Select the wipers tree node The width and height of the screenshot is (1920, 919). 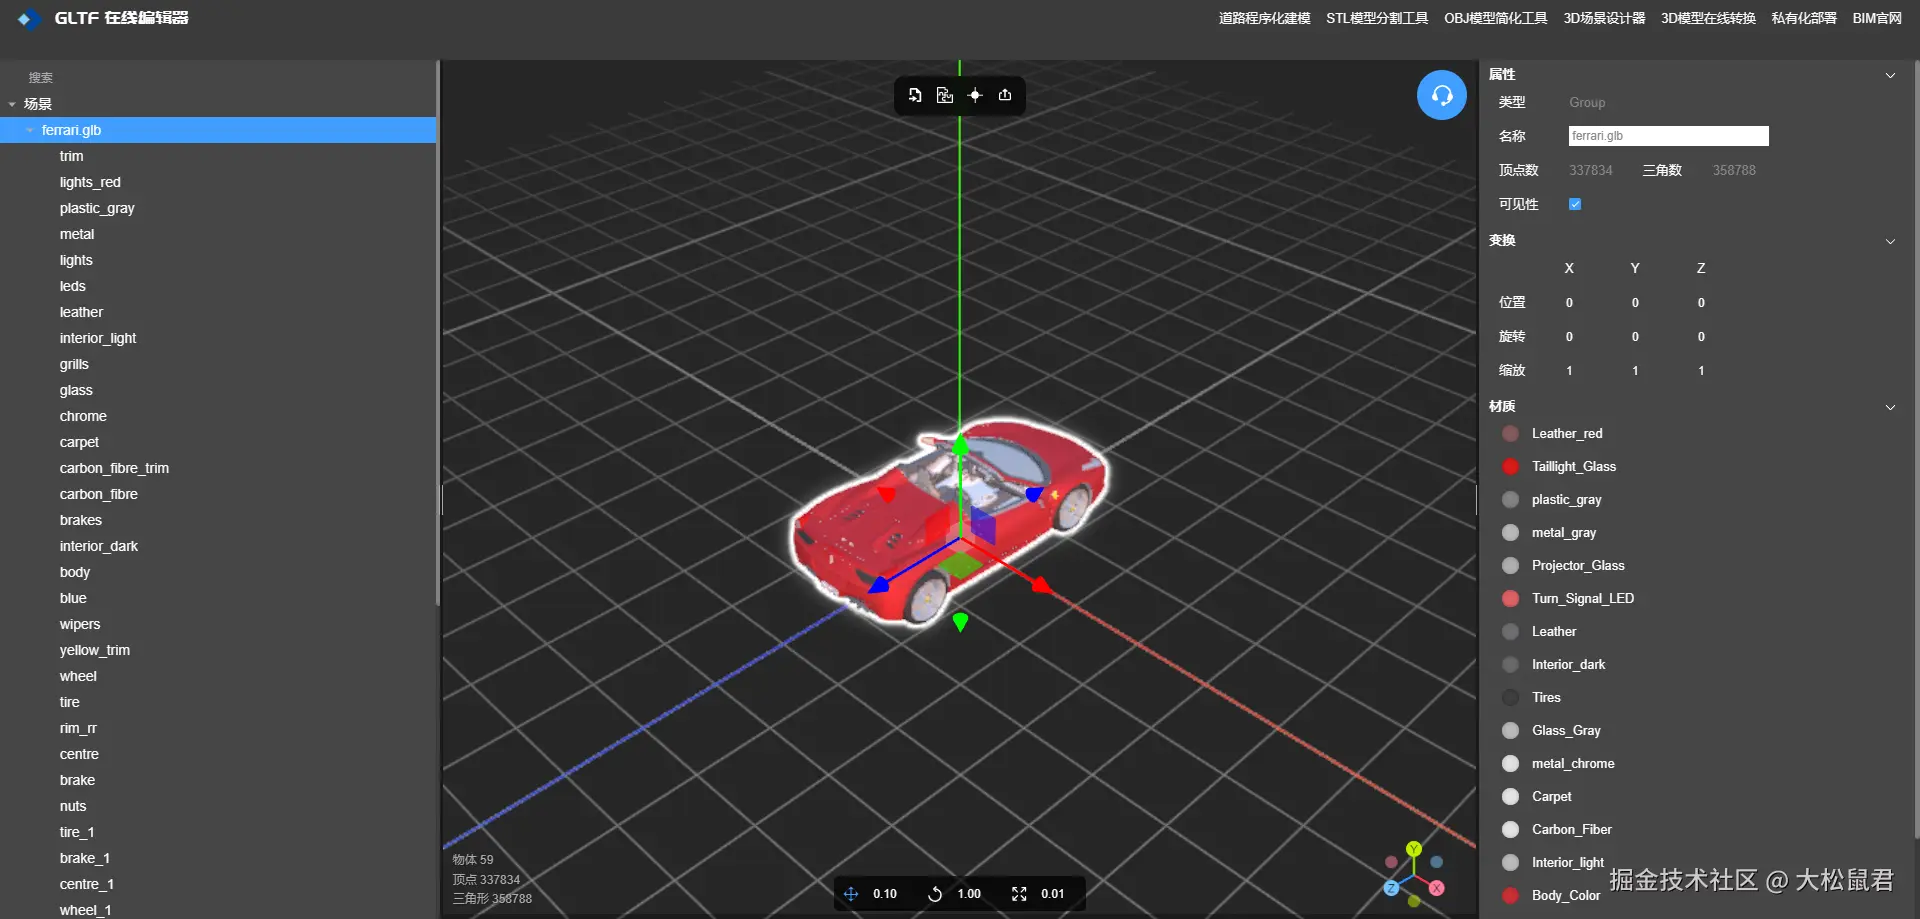click(x=218, y=624)
